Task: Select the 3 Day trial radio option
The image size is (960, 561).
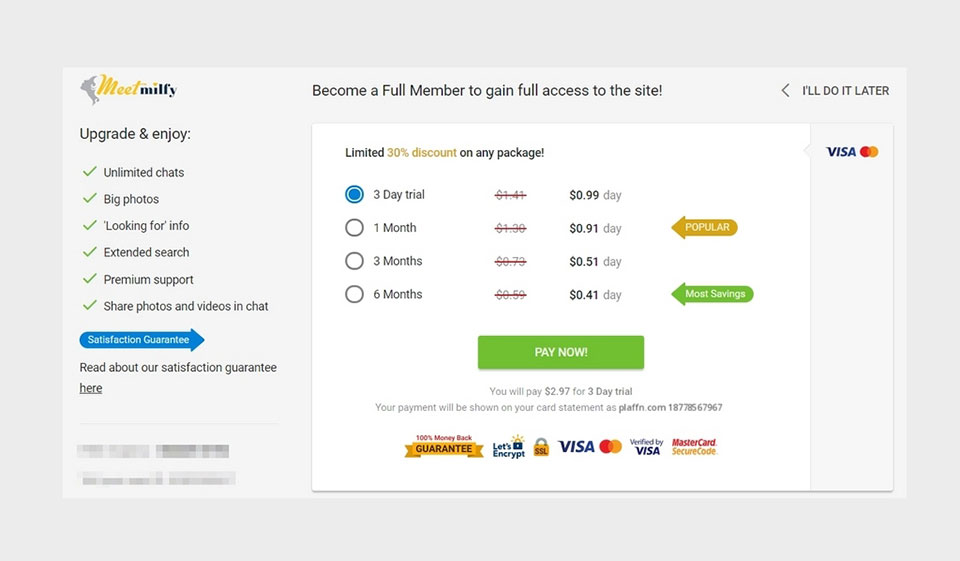Action: pyautogui.click(x=354, y=195)
